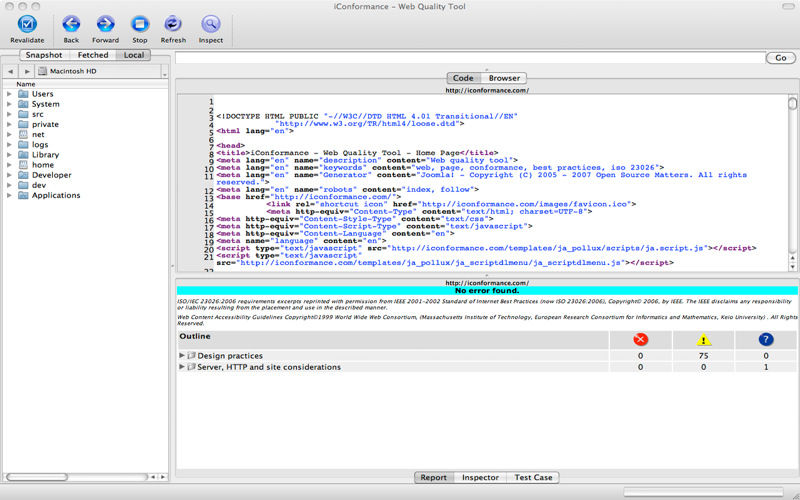
Task: Click the logs folder icon
Action: 23,145
